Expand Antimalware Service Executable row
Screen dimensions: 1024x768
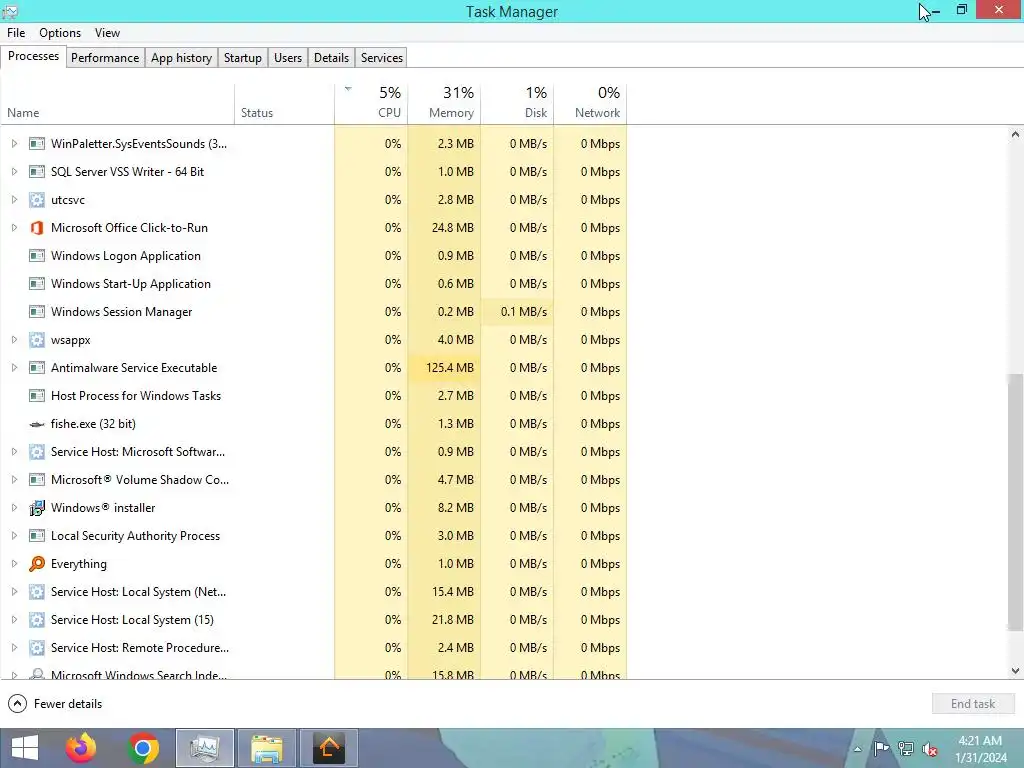tap(14, 368)
